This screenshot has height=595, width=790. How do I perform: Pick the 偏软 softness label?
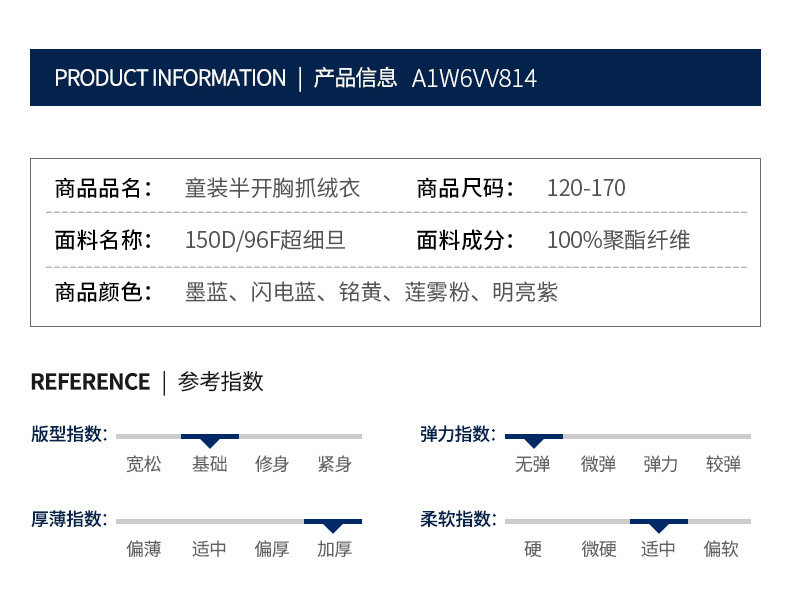point(723,549)
